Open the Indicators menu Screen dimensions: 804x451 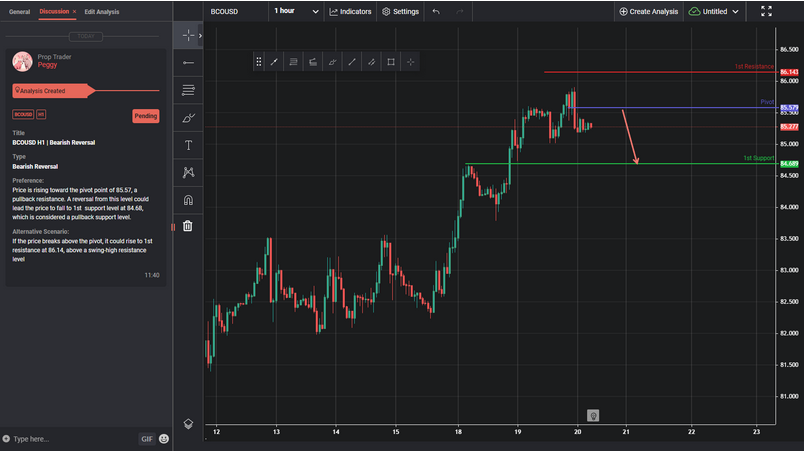click(350, 11)
